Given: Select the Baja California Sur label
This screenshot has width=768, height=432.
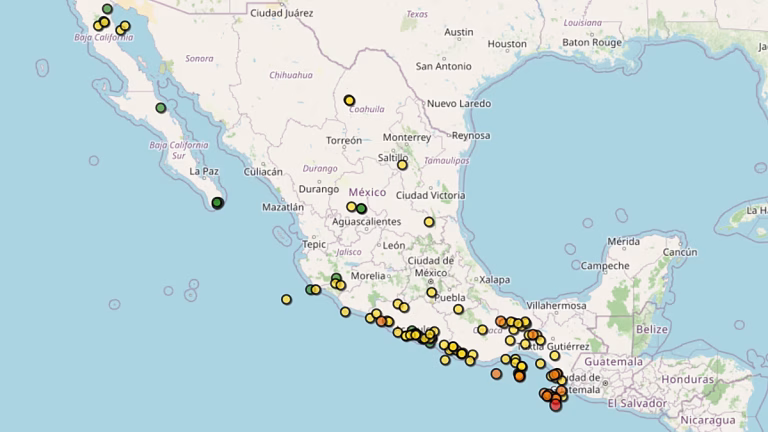Looking at the screenshot, I should 179,150.
